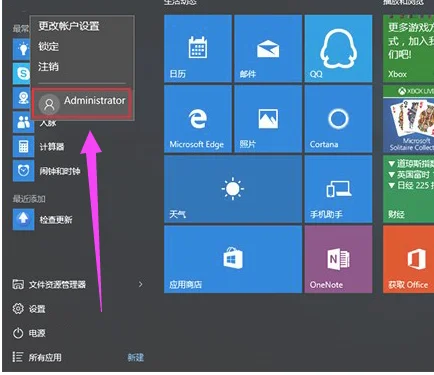This screenshot has height=375, width=434.
Task: Open the Alarms & Clock icon (闹钟和时钟)
Action: [x=23, y=171]
